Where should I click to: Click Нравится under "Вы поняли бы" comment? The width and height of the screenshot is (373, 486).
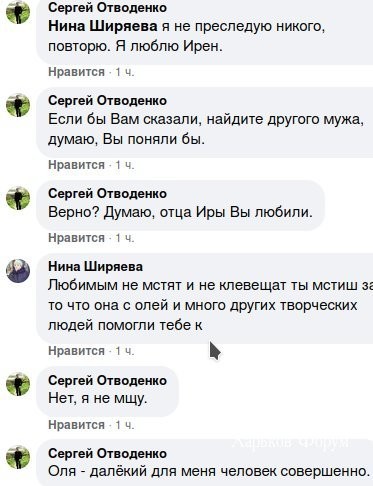pyautogui.click(x=77, y=165)
